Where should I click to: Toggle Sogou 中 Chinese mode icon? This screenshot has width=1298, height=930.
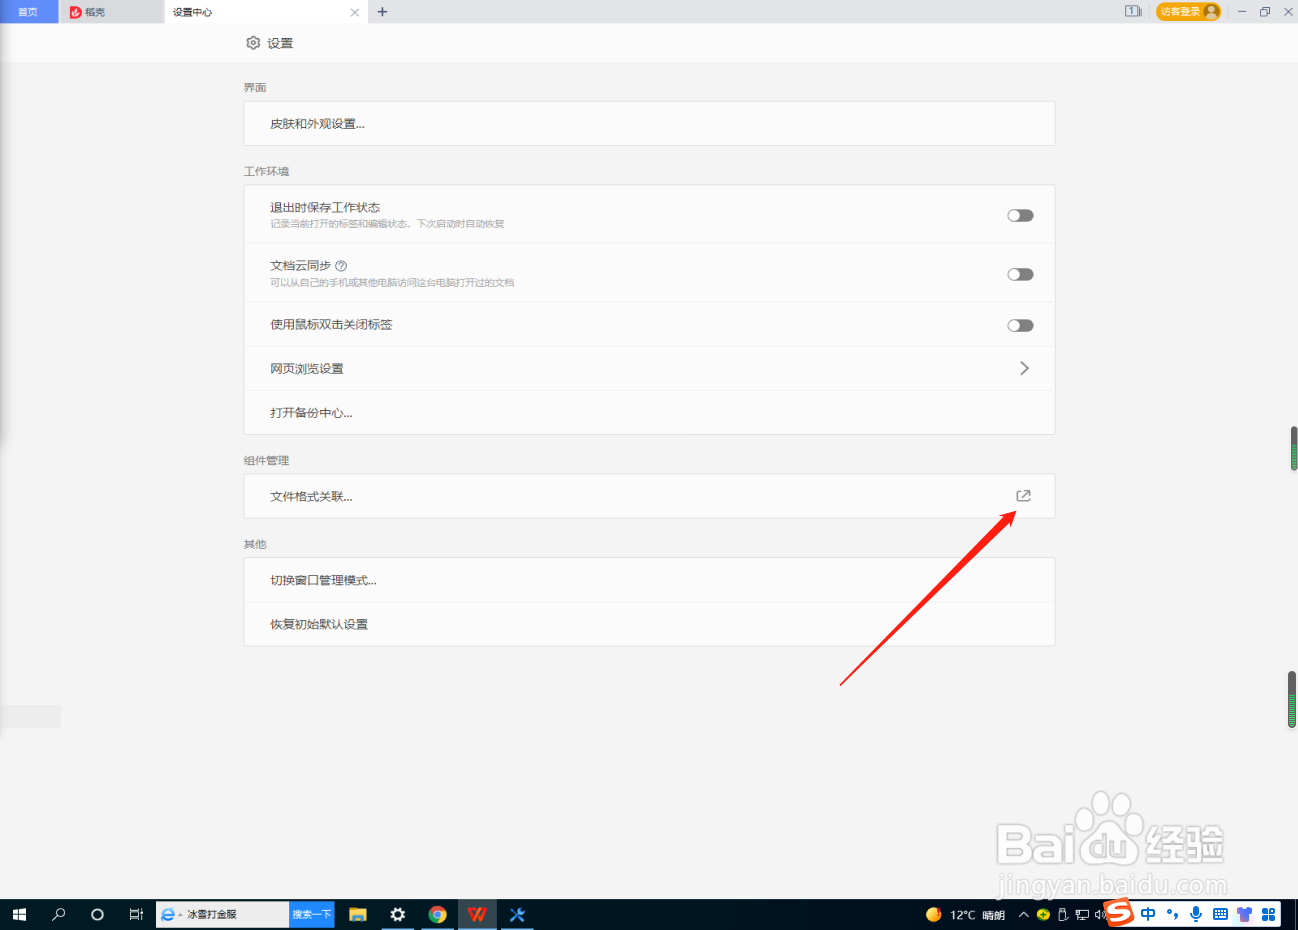(x=1148, y=914)
